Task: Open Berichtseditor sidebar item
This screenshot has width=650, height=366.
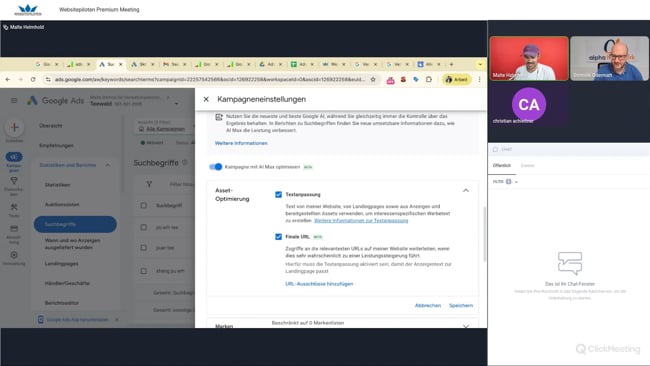Action: [x=62, y=303]
